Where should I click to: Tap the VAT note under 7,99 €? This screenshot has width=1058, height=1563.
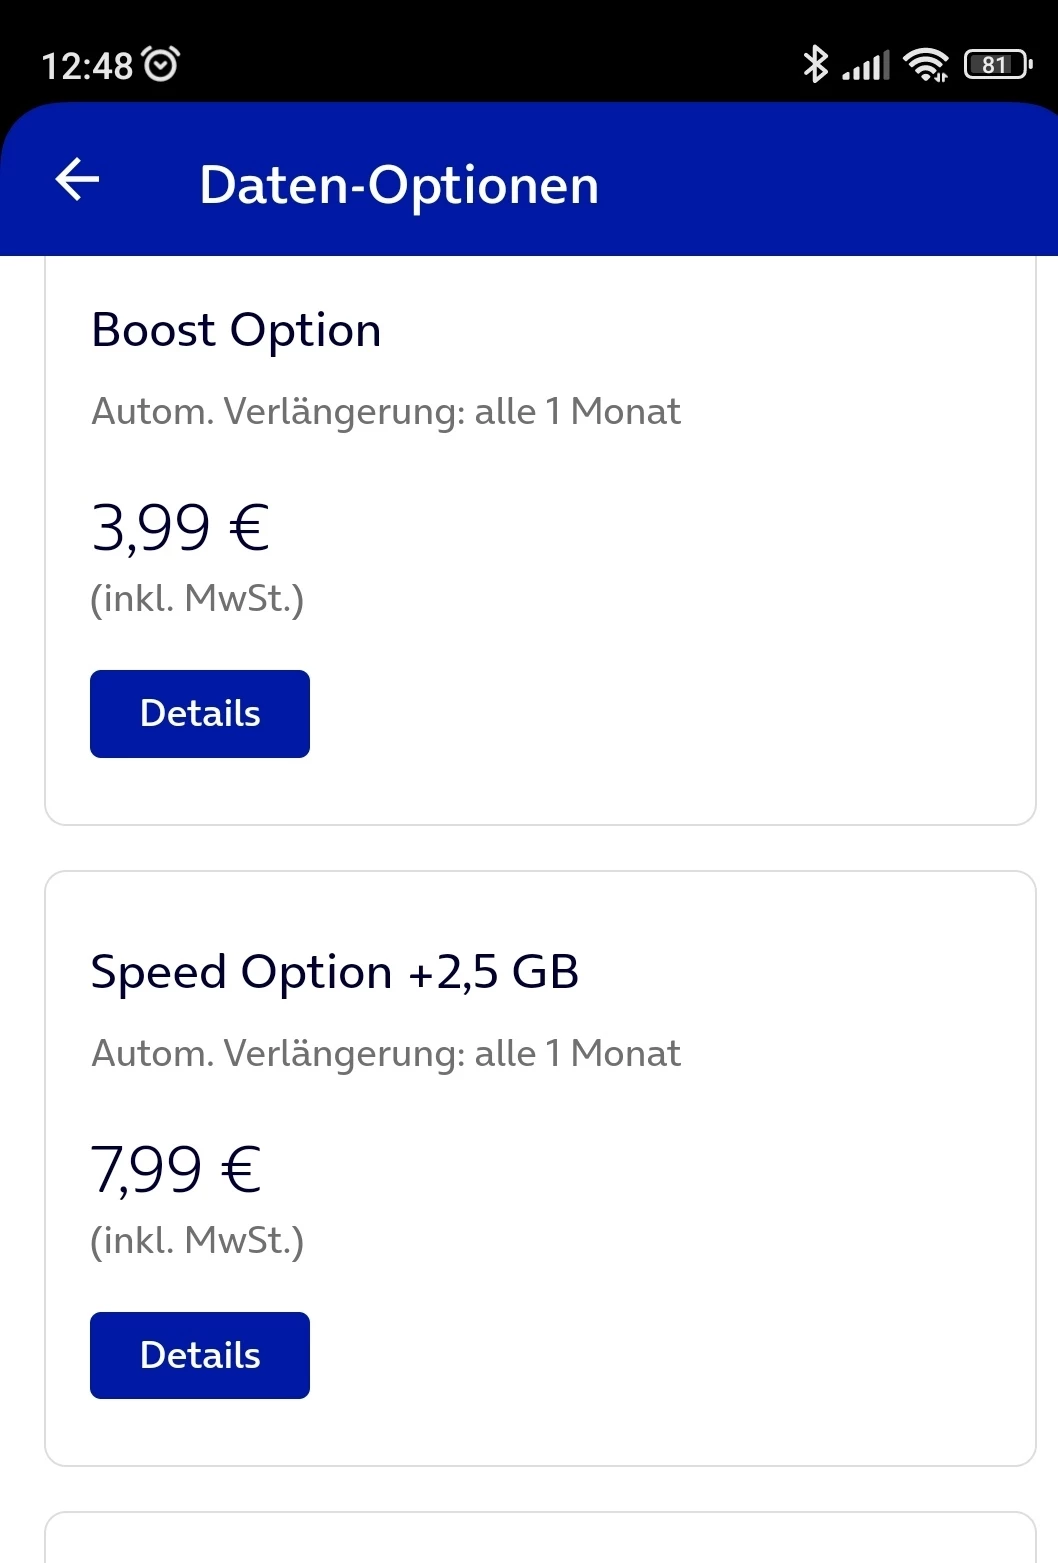coord(197,1240)
